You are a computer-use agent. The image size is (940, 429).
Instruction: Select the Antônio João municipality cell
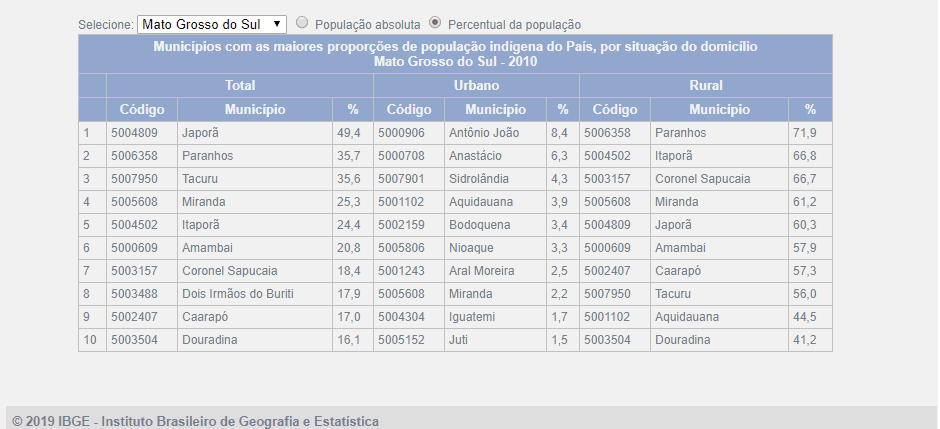coord(486,133)
